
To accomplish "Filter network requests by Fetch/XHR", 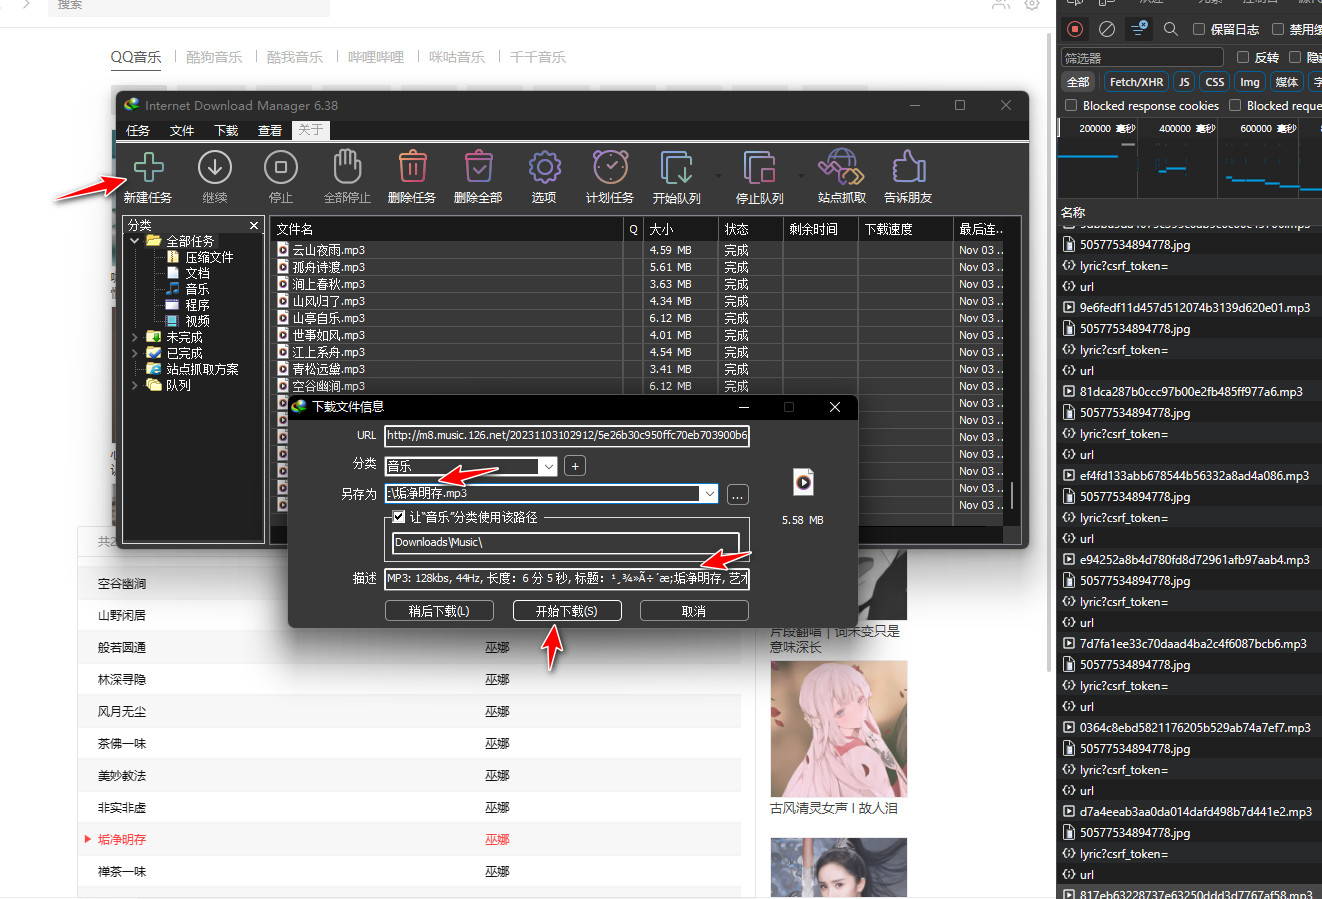I will click(x=1137, y=82).
